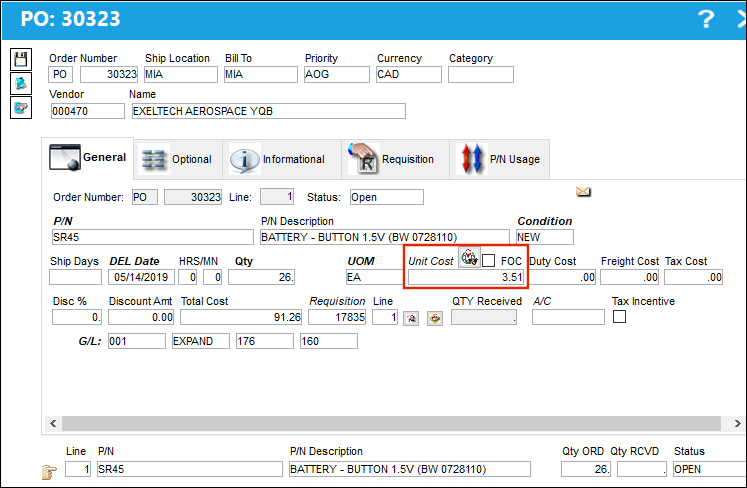Click the G/L field showing 001
The image size is (747, 488).
click(x=137, y=341)
